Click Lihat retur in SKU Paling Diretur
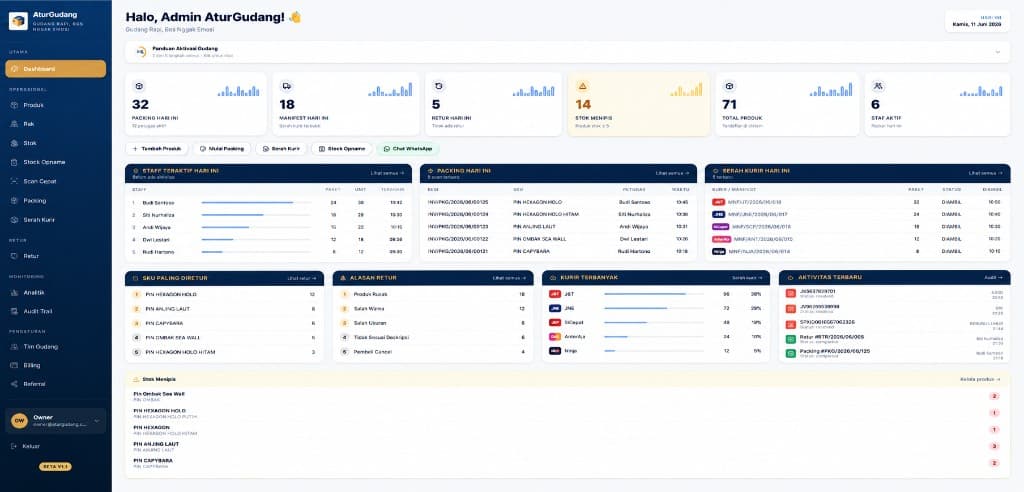Screen dimensions: 1024x492 point(302,278)
